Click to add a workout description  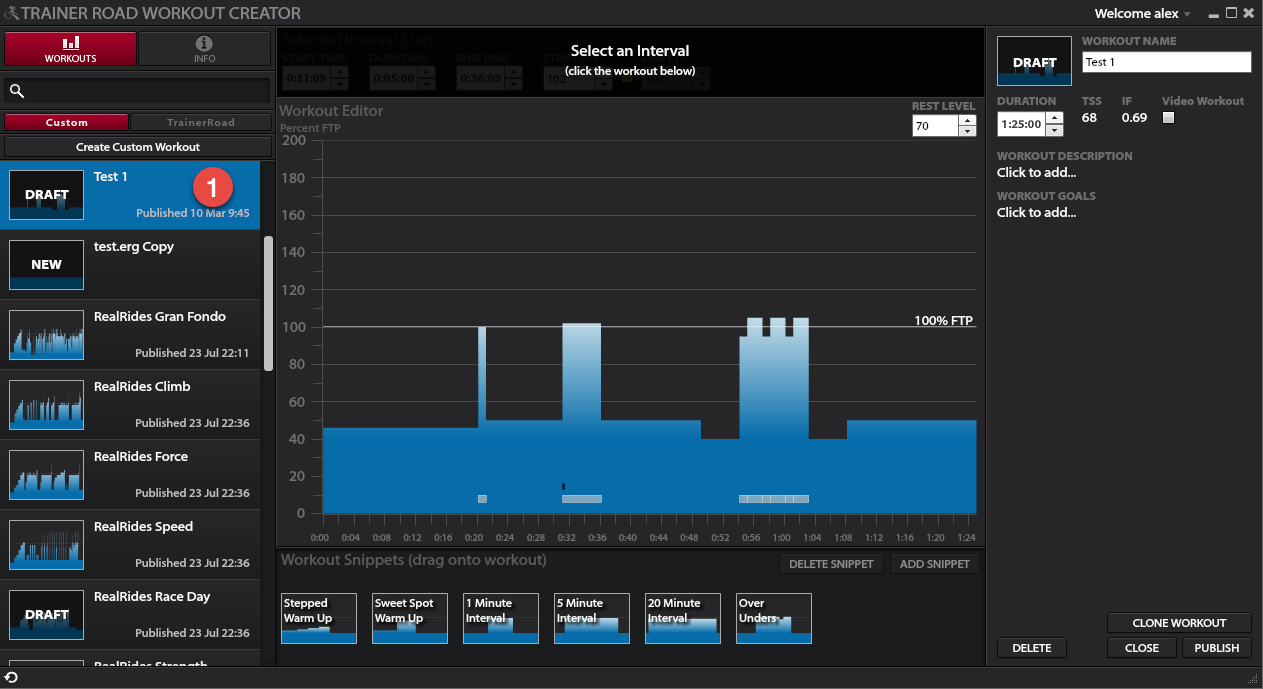[1037, 173]
